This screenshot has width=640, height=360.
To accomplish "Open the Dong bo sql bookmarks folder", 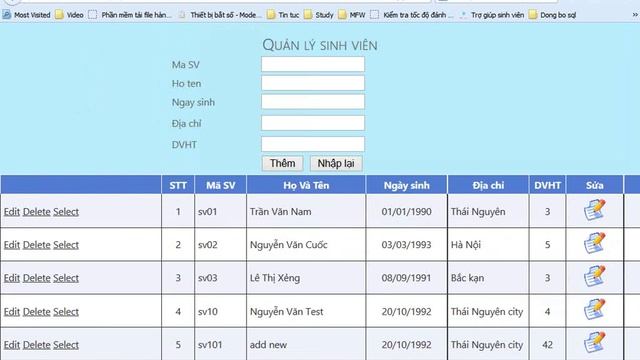I will (552, 15).
